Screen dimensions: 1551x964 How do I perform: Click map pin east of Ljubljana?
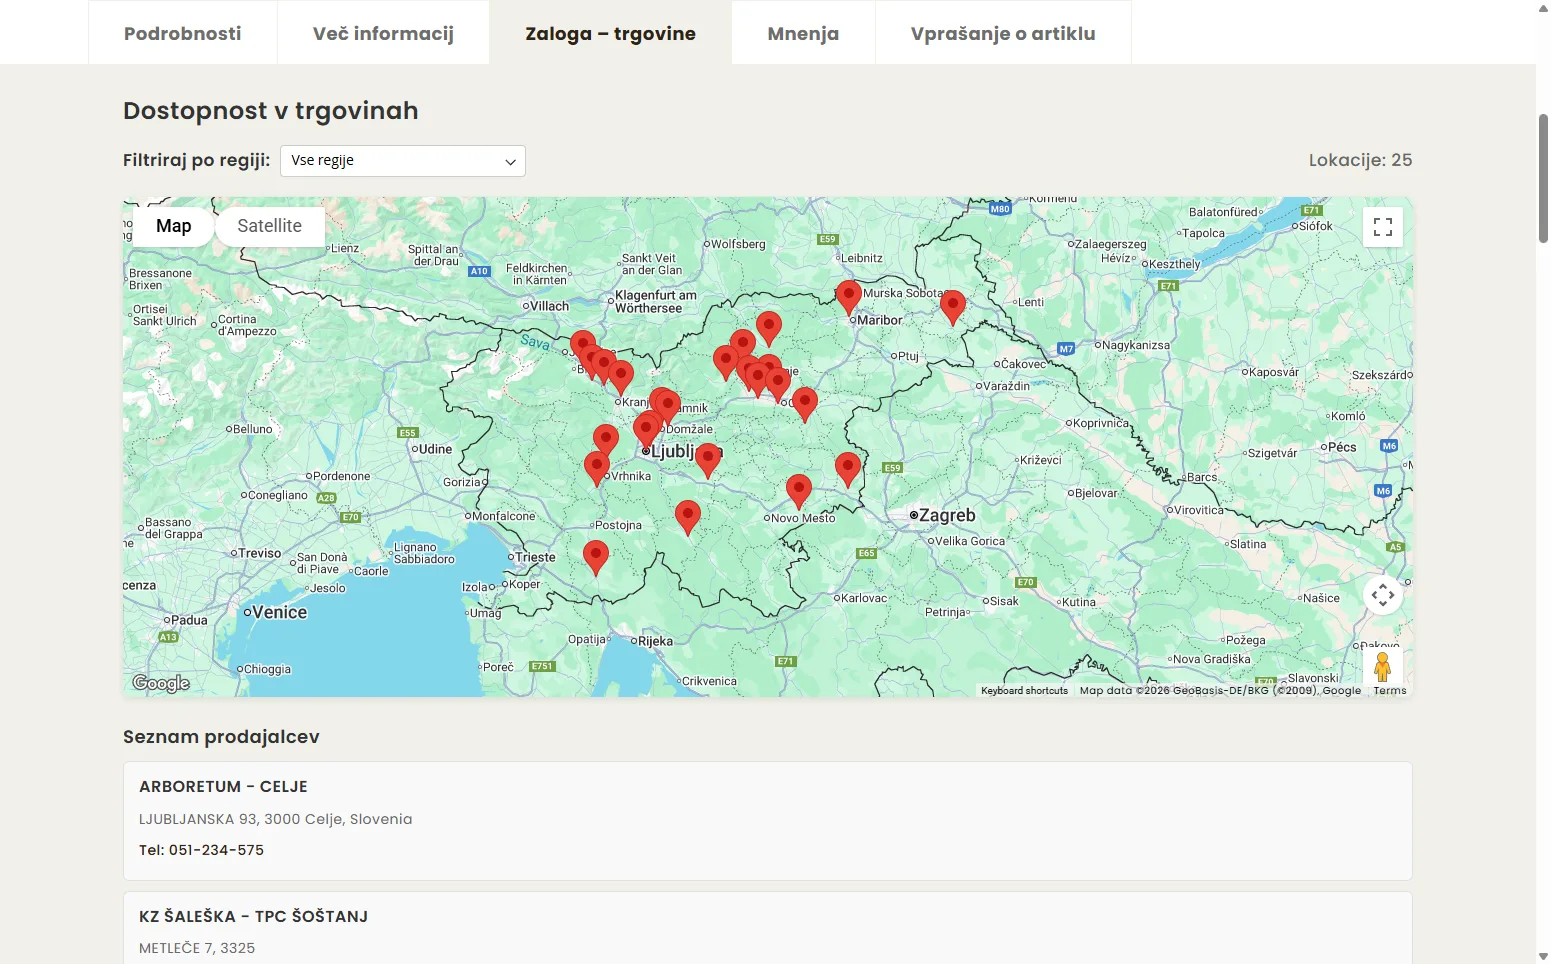[x=708, y=461]
